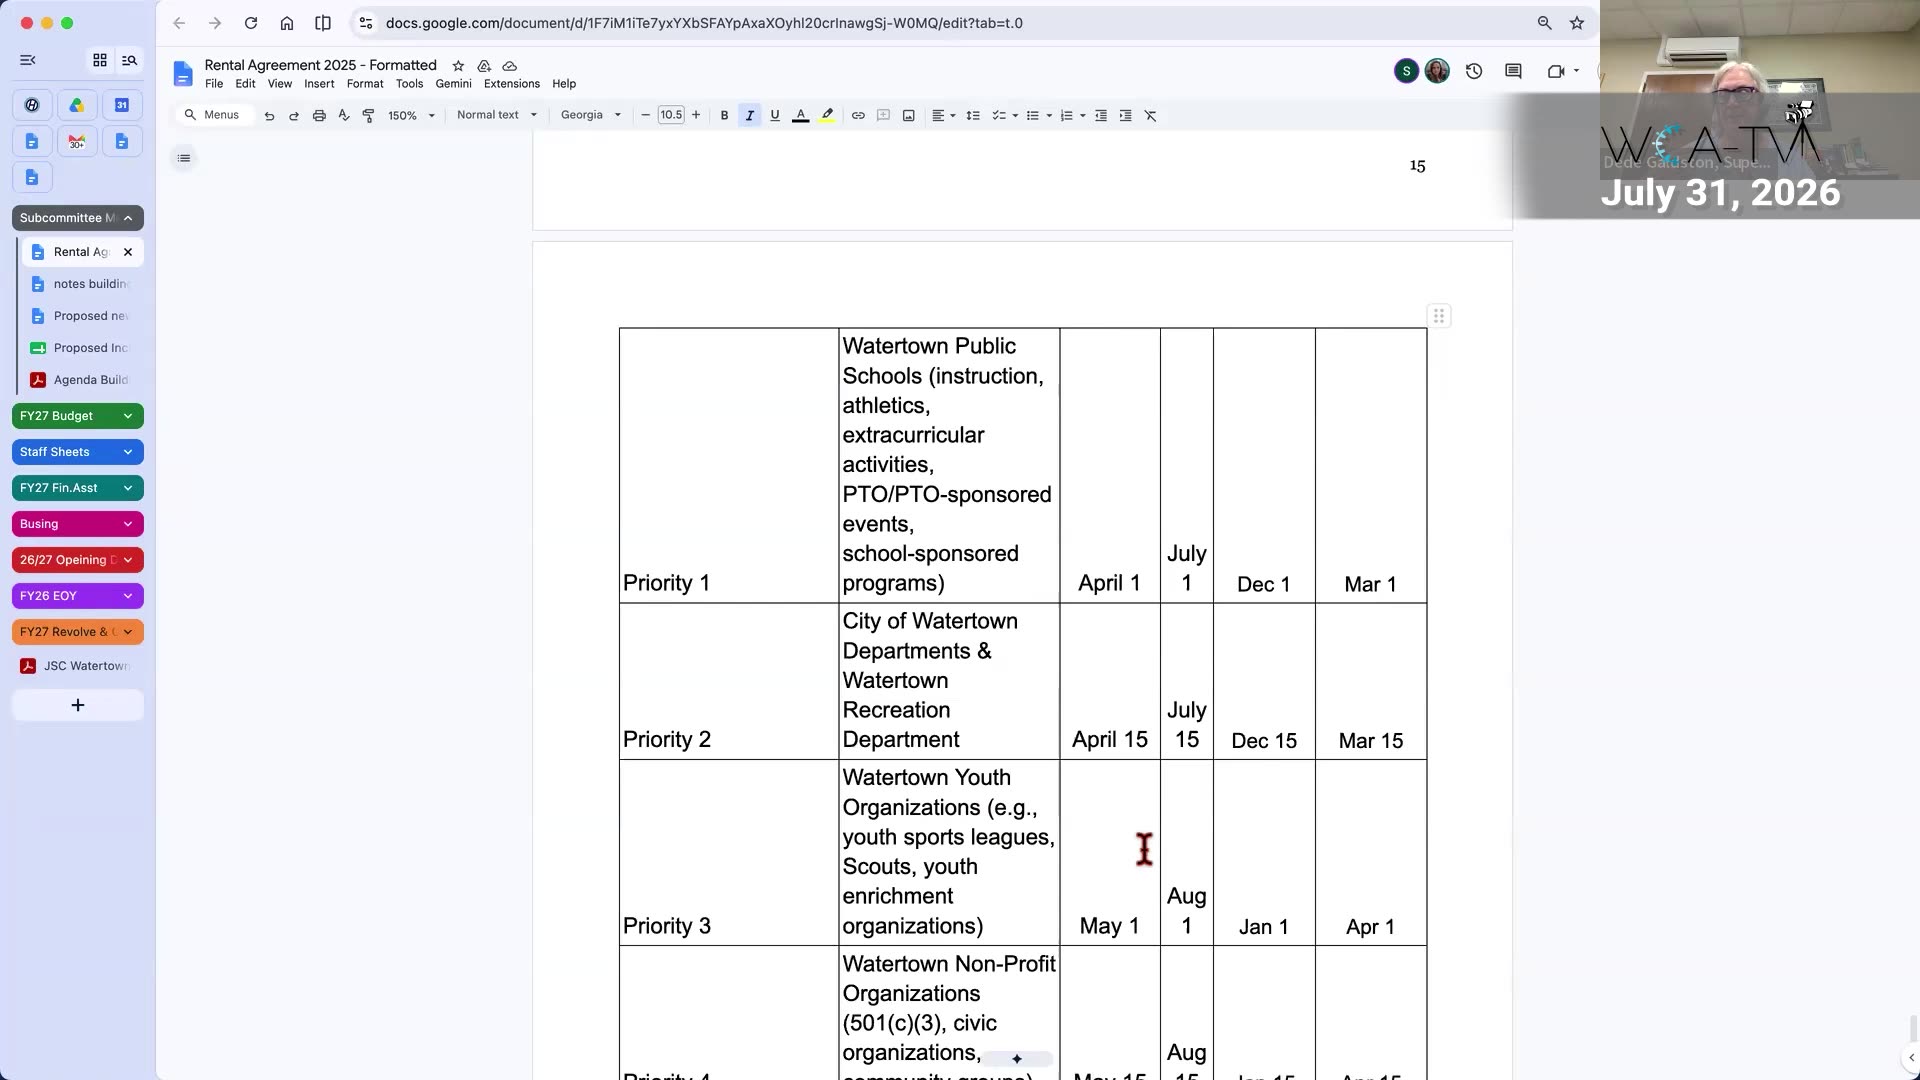
Task: Expand the Staff Sheets tab group
Action: [78, 452]
